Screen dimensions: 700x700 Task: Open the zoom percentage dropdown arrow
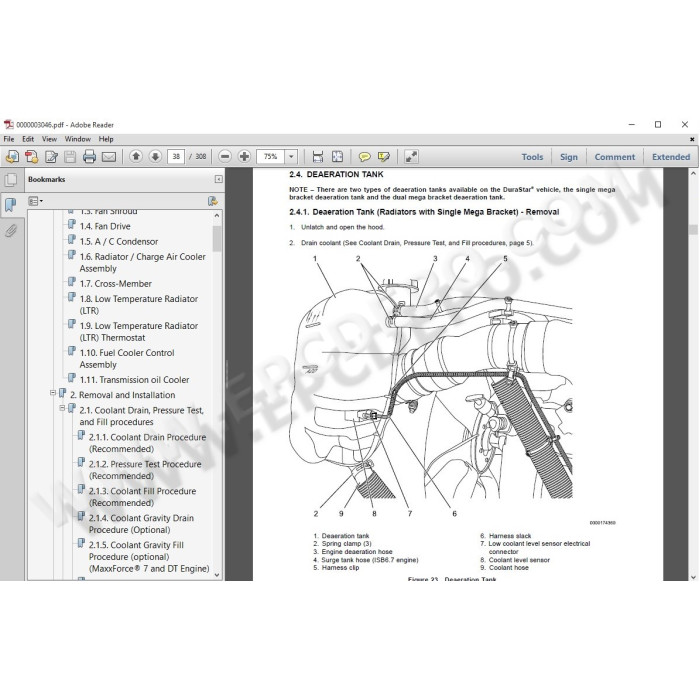(x=291, y=157)
